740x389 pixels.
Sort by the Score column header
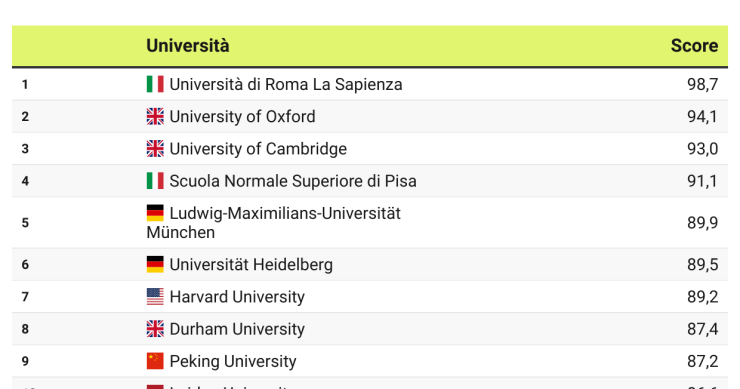tap(694, 46)
